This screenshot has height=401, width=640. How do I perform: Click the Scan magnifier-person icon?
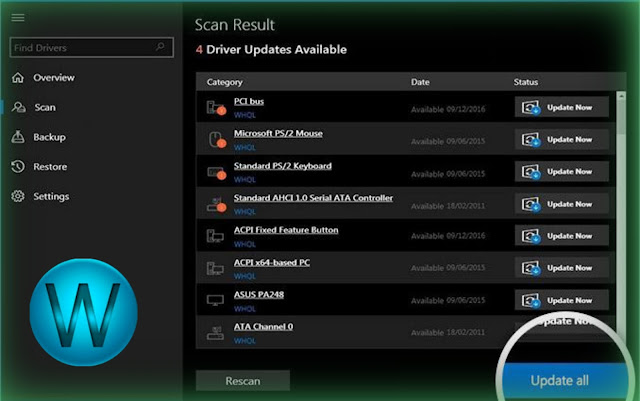18,107
